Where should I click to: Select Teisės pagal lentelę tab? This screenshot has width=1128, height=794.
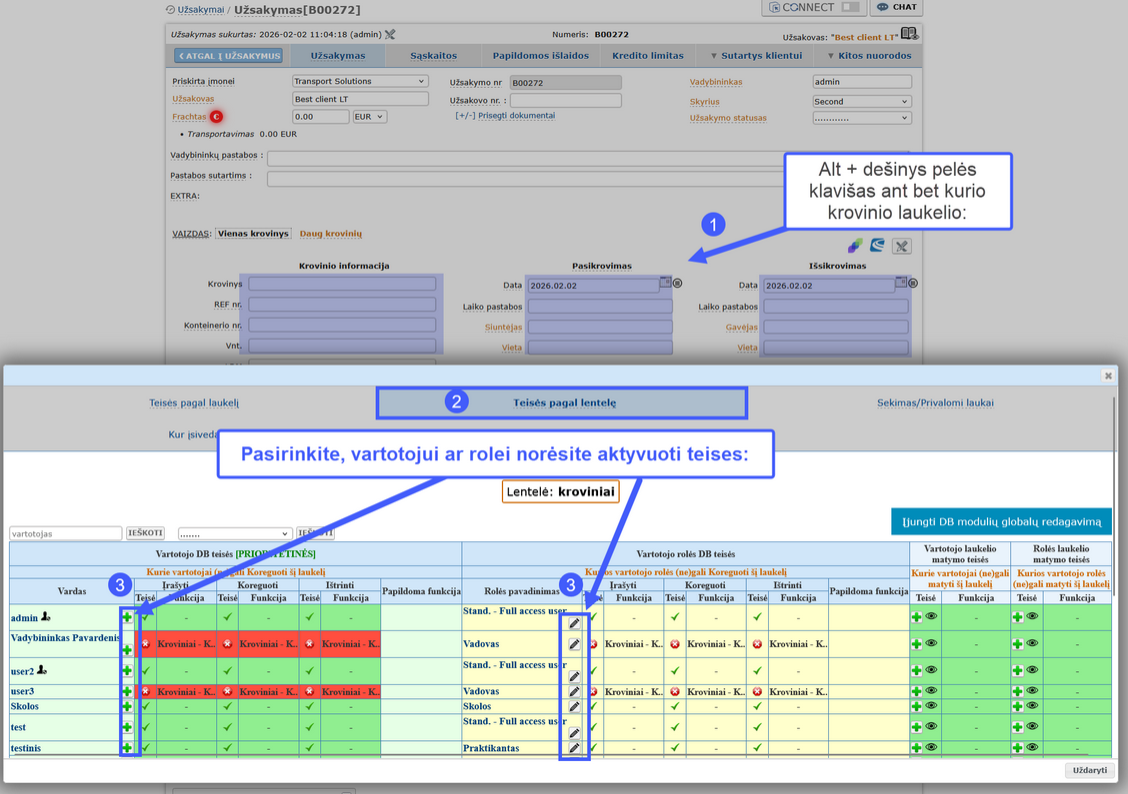click(x=564, y=403)
